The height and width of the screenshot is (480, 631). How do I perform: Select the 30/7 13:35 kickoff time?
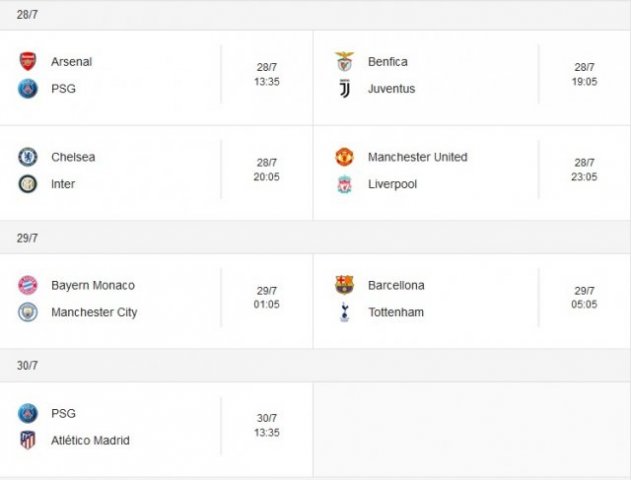tap(266, 425)
